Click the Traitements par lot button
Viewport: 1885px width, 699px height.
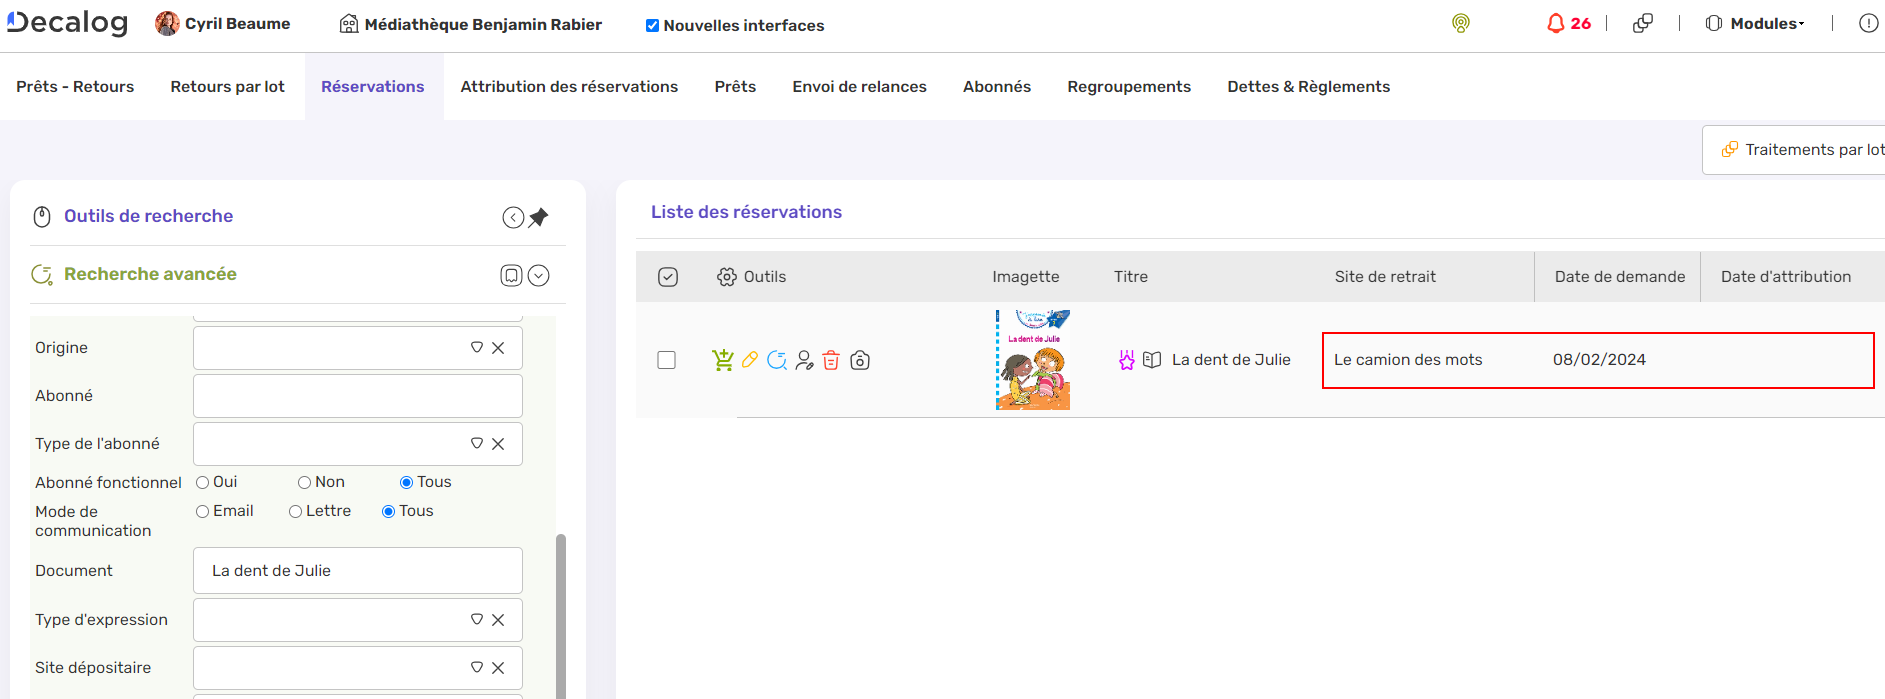[x=1802, y=150]
